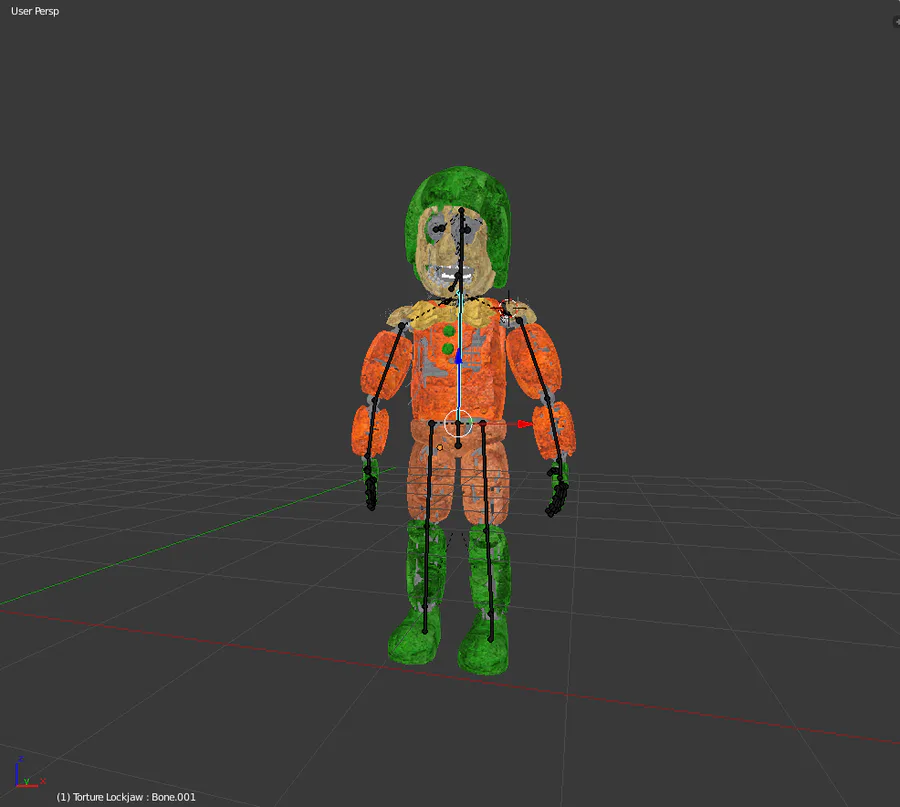Click the 'Torture Lockjaw : Bone.001' object label
The image size is (900, 807).
tap(126, 797)
